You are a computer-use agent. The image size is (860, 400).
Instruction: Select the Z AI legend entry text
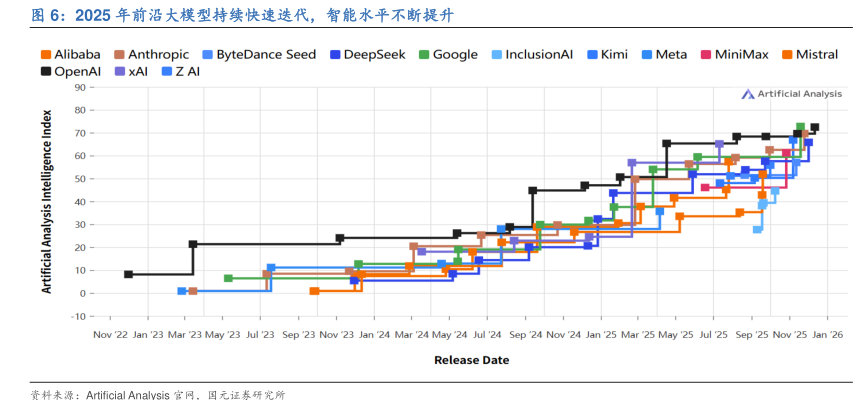click(187, 72)
